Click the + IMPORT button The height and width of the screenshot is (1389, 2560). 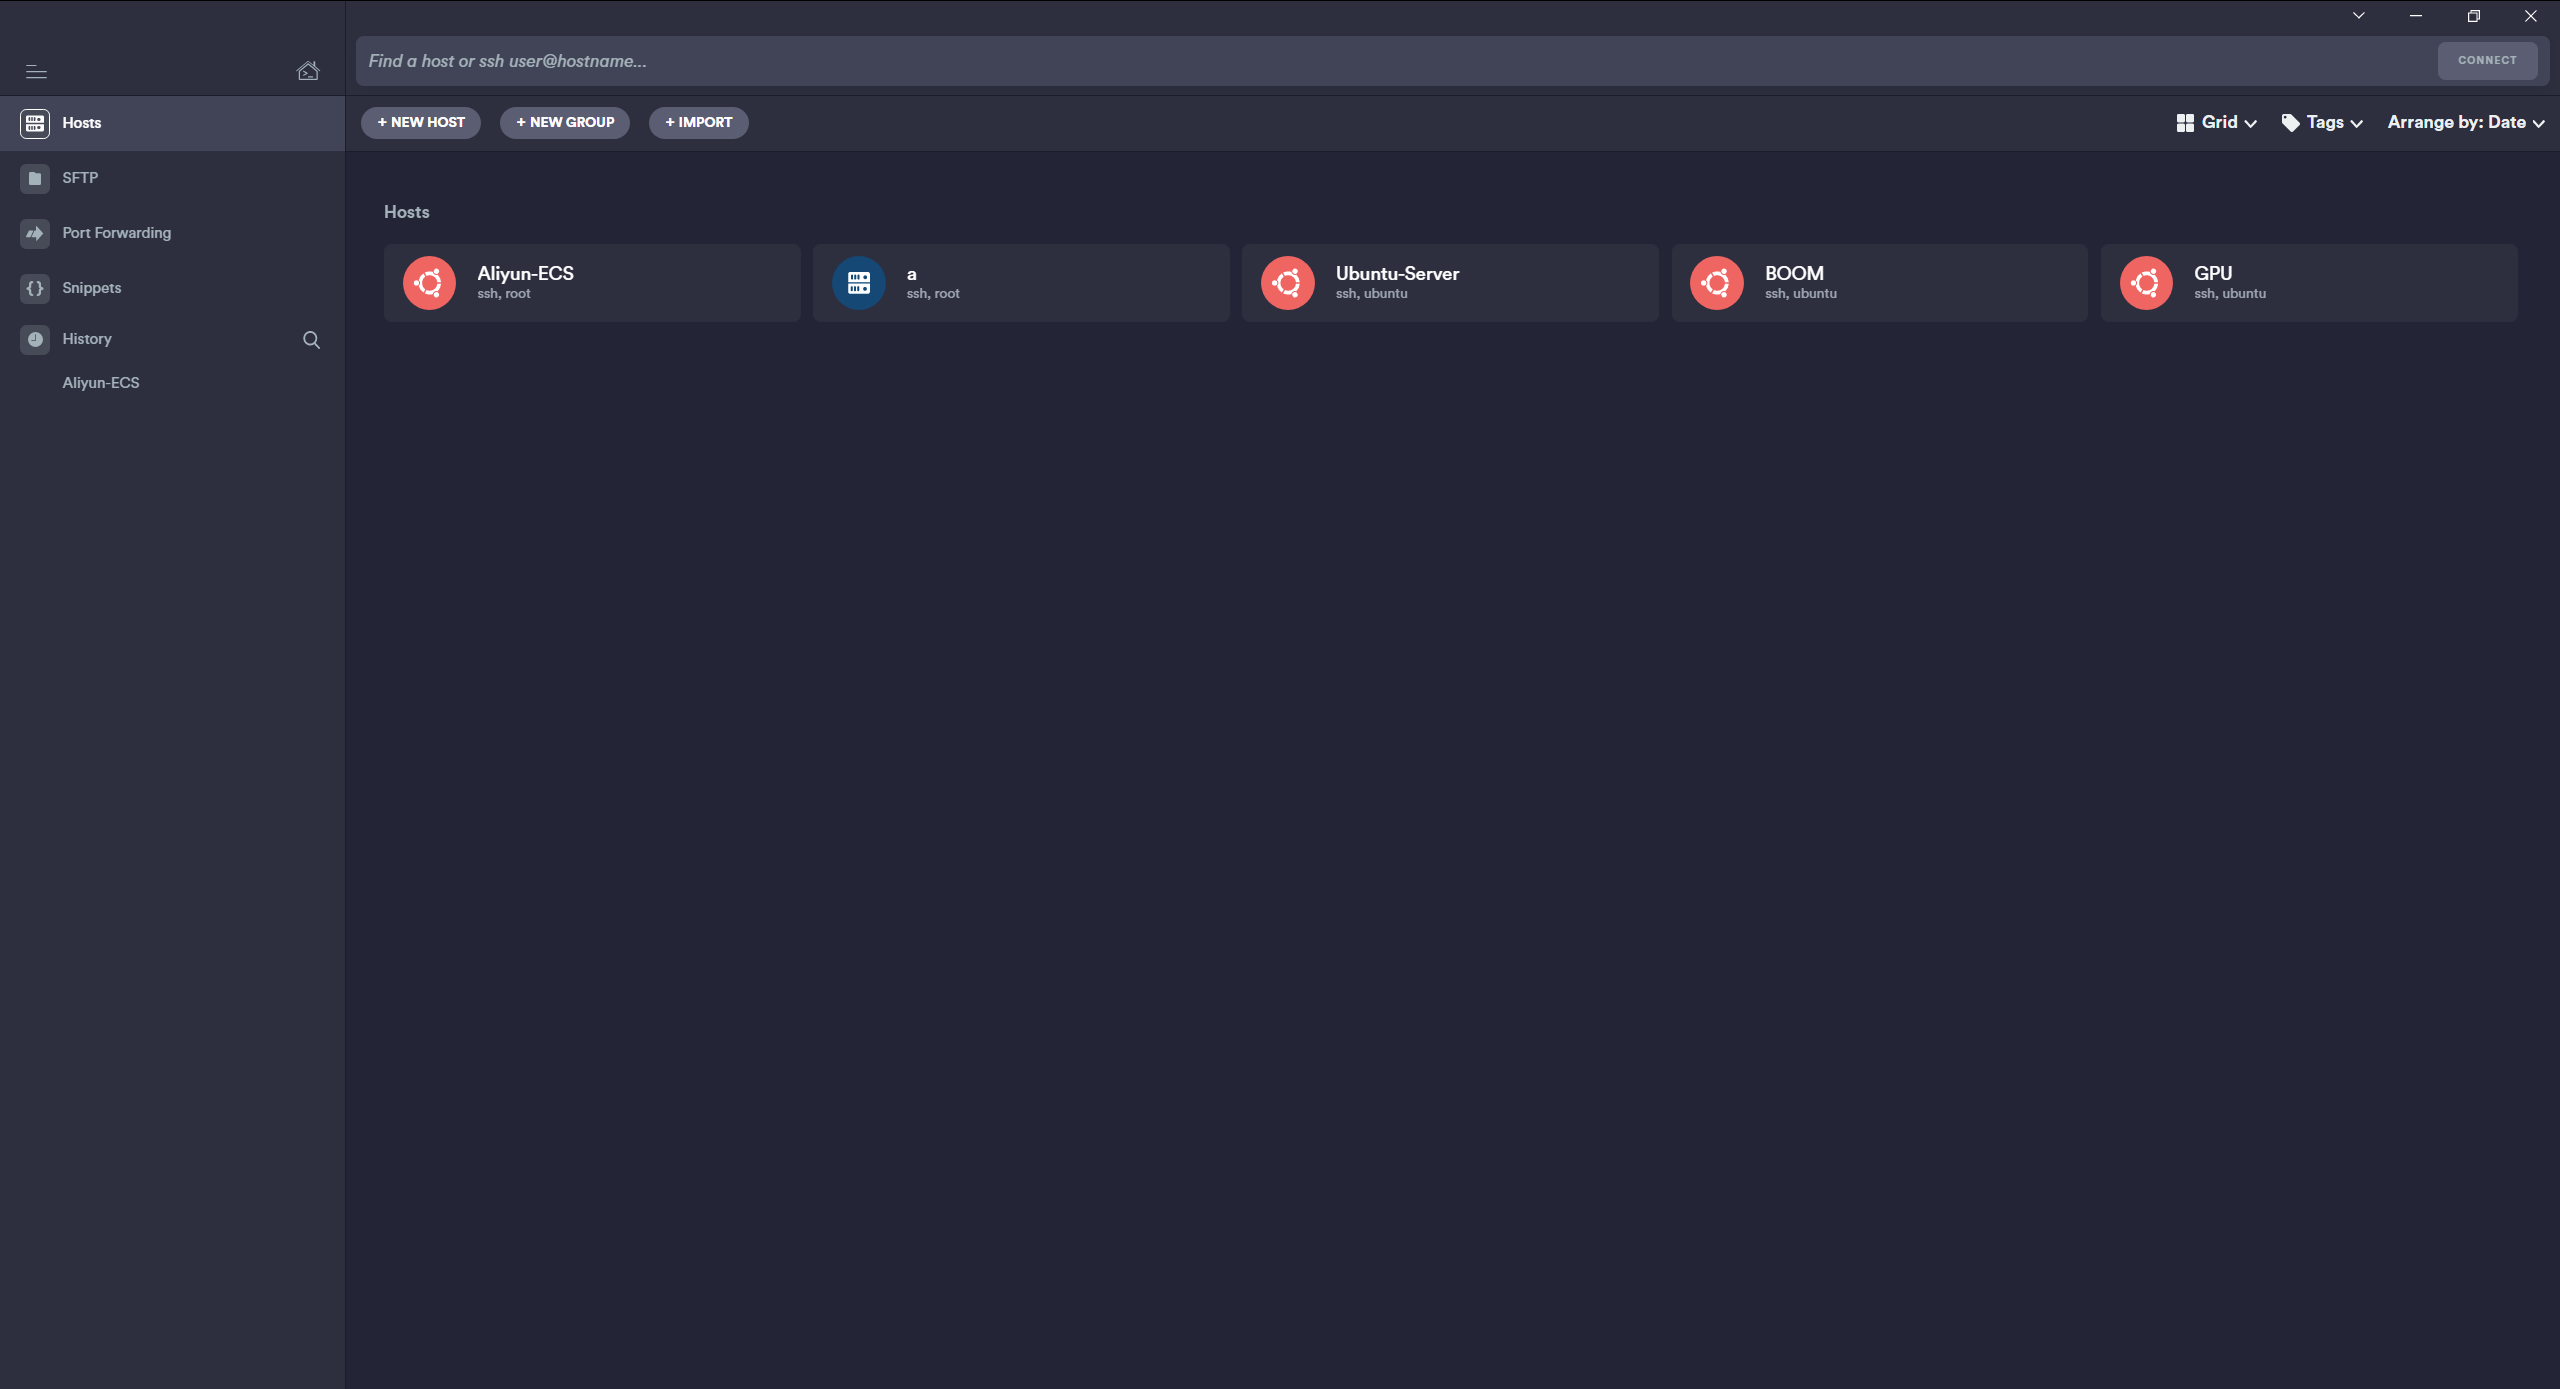click(698, 122)
